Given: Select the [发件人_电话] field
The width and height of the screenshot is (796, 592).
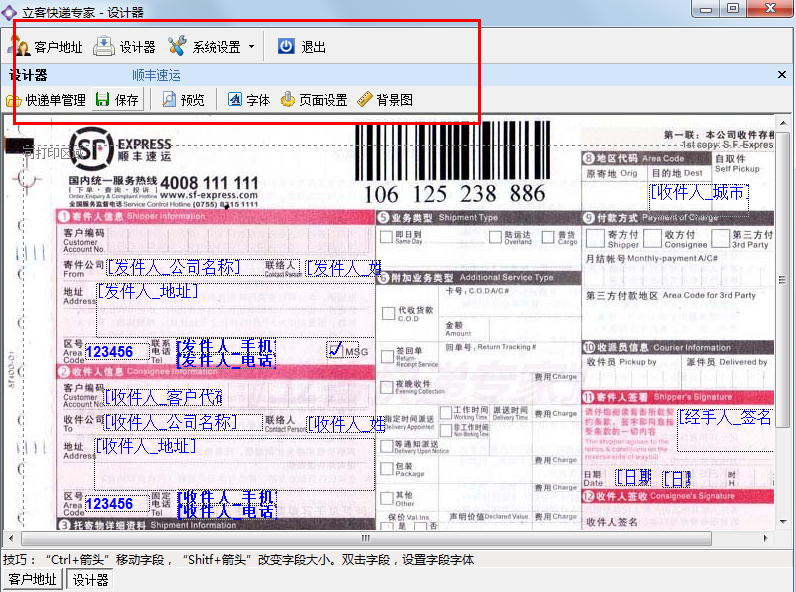Looking at the screenshot, I should (x=226, y=360).
